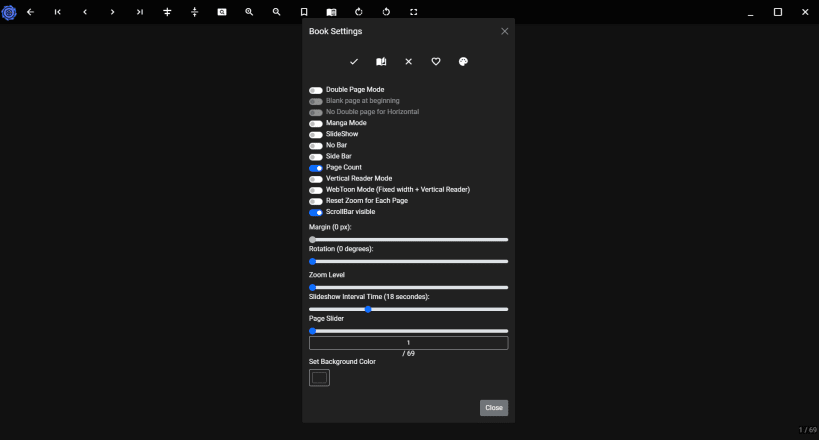
Task: Click the Zoom Level slider
Action: 408,287
